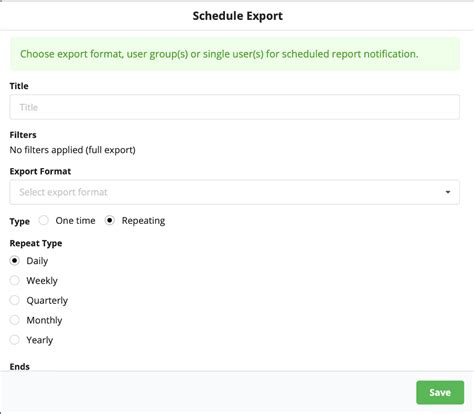Click the Schedule Export heading

click(x=238, y=16)
